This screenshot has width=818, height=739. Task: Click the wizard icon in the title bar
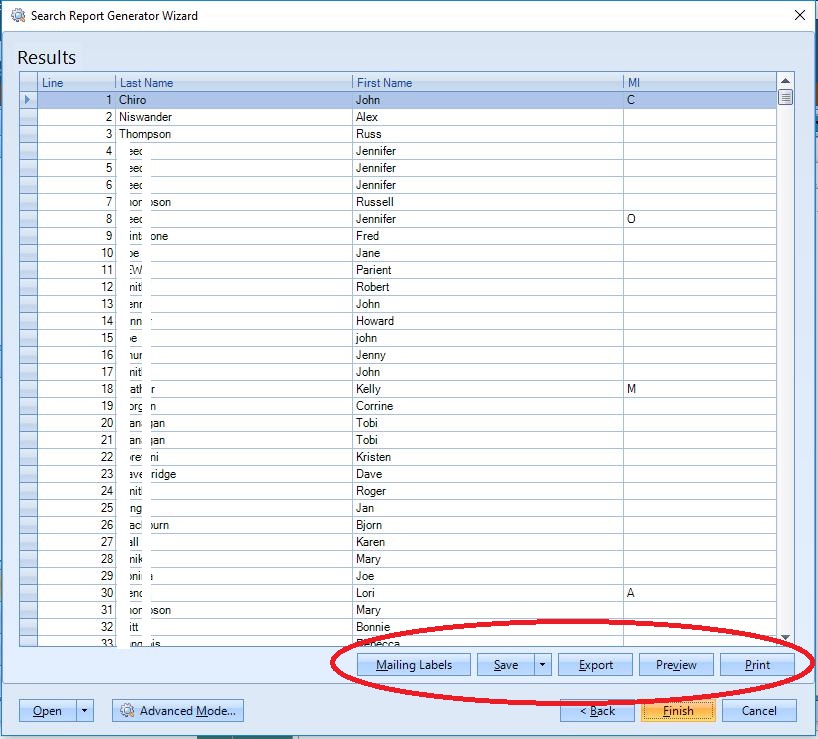16,15
